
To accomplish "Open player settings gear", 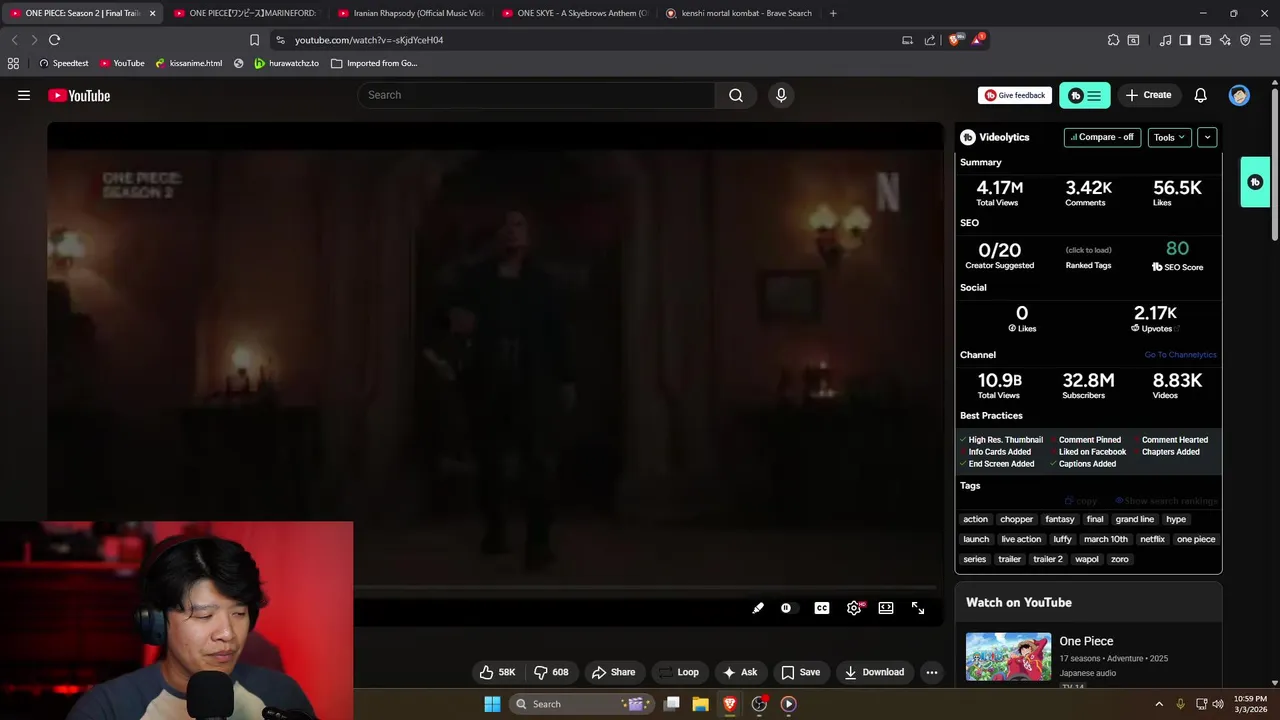I will [x=854, y=608].
